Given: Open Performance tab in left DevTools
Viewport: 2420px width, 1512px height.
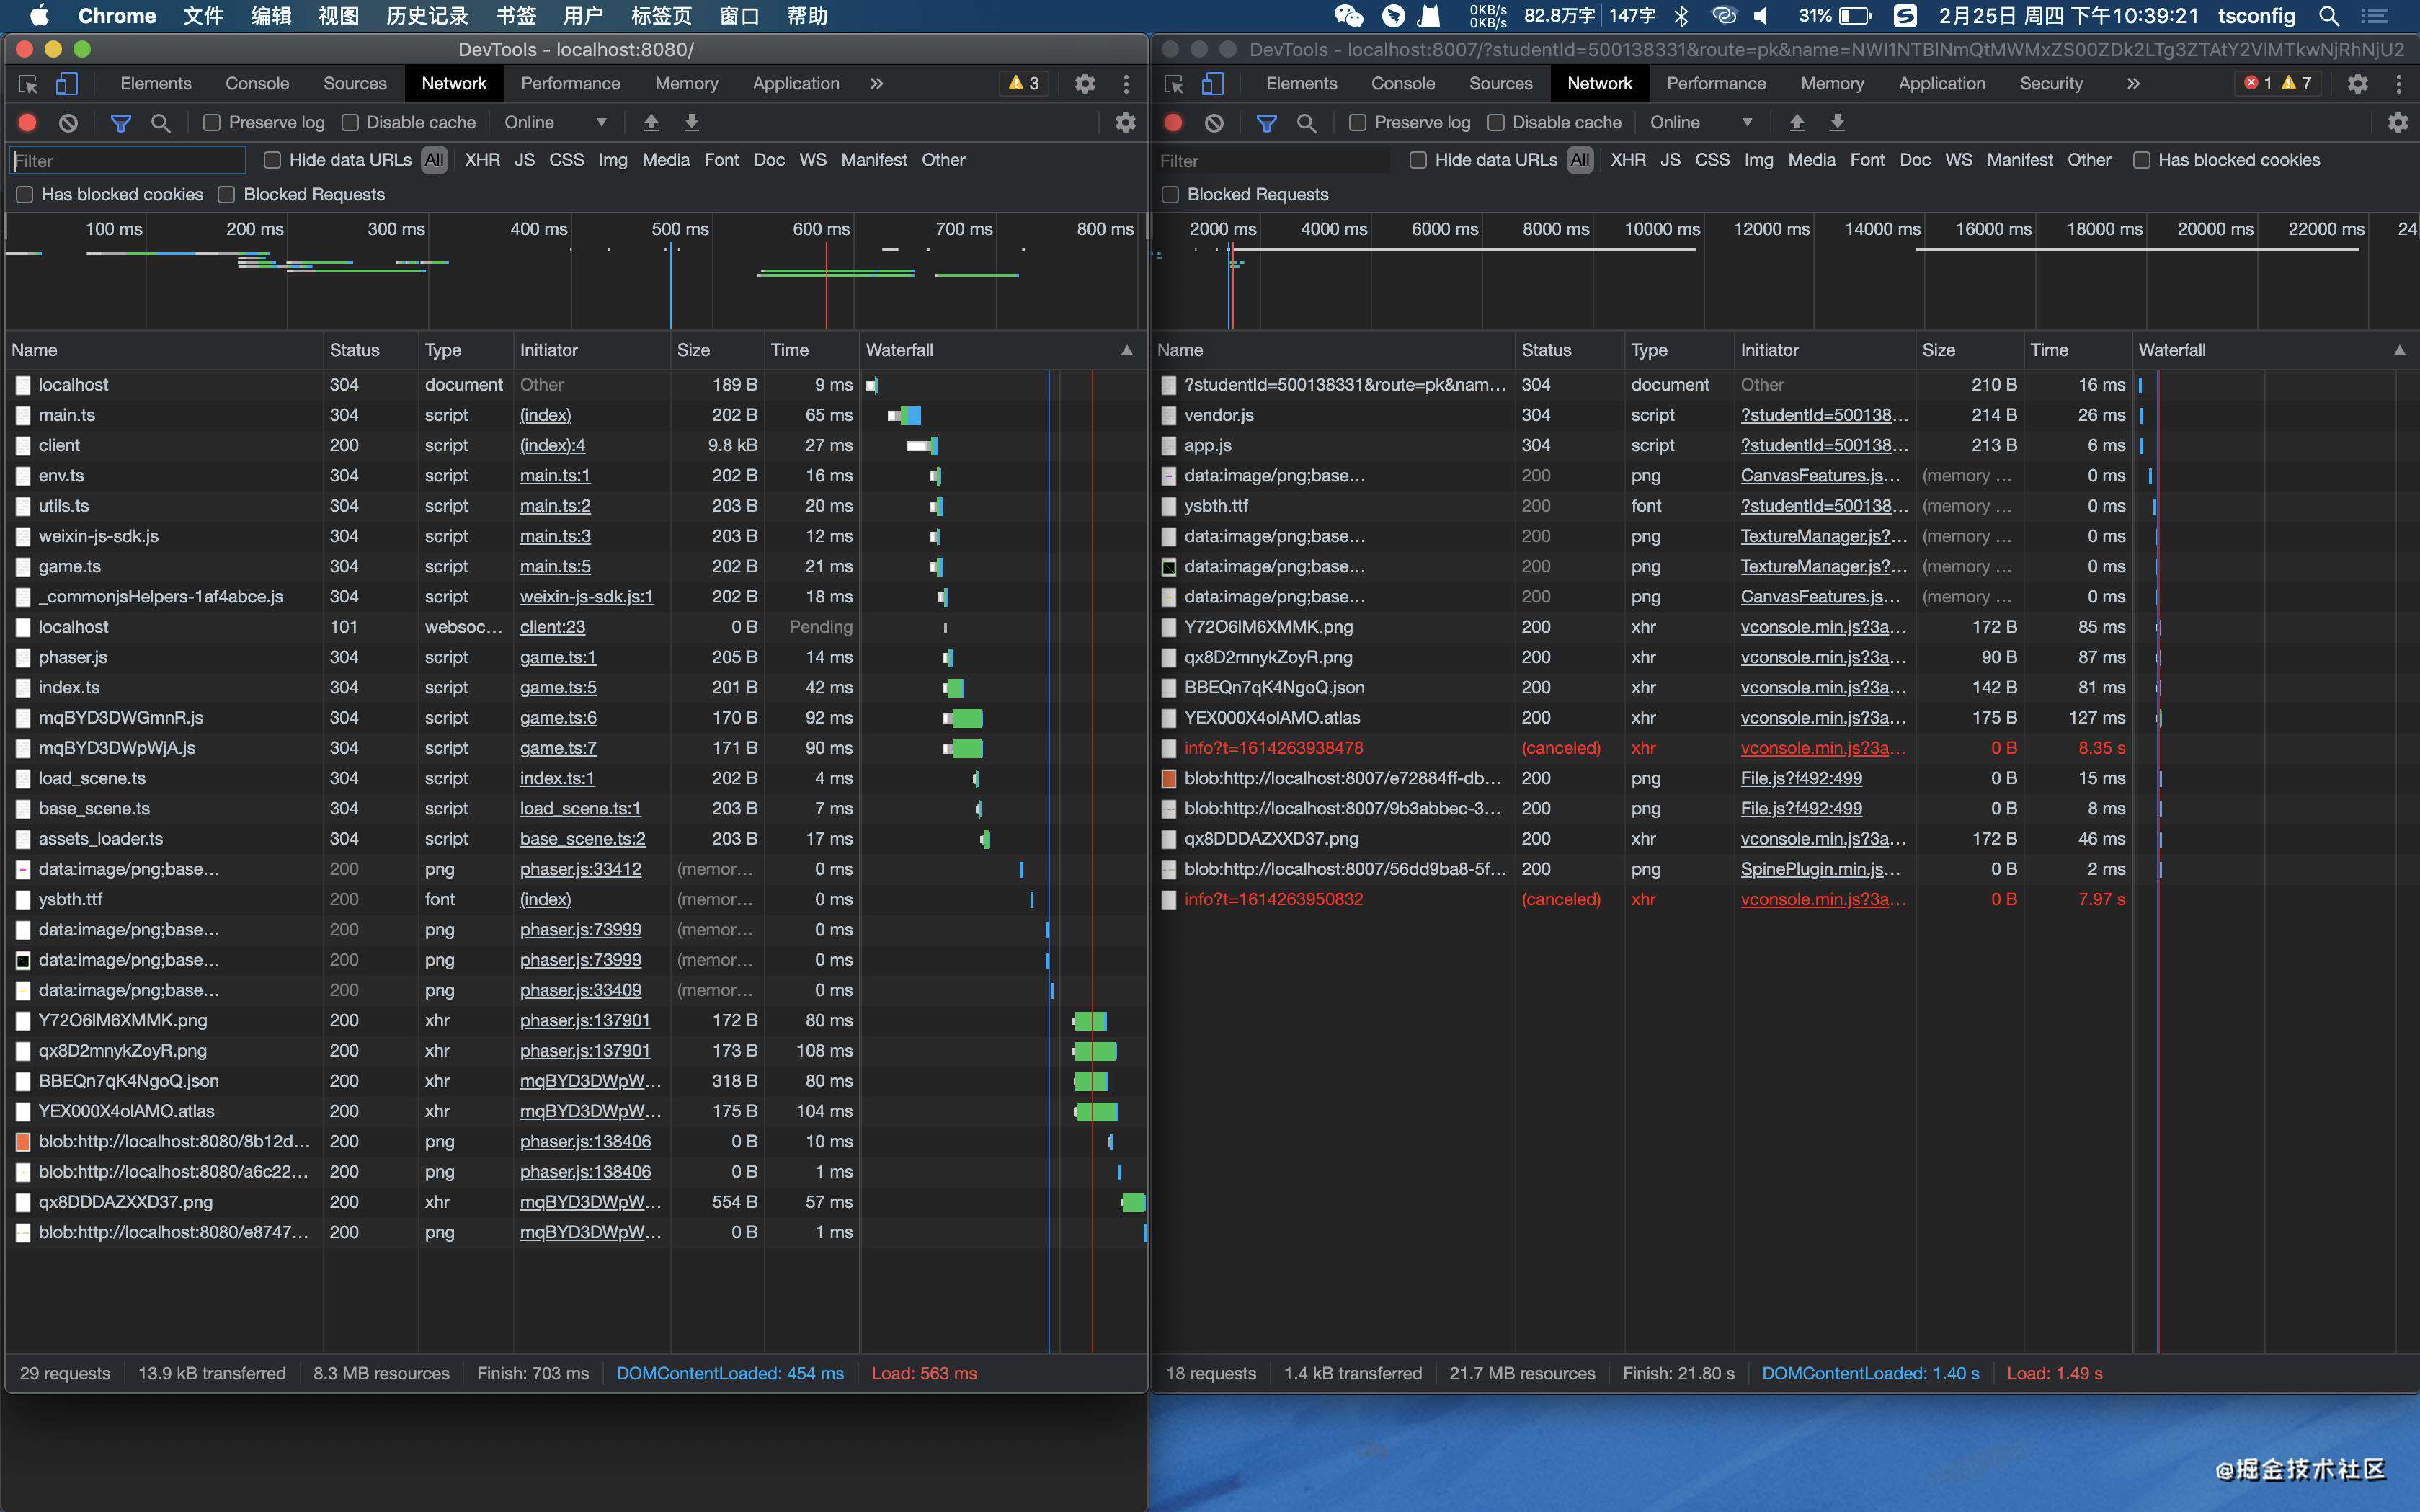Looking at the screenshot, I should click(x=570, y=84).
